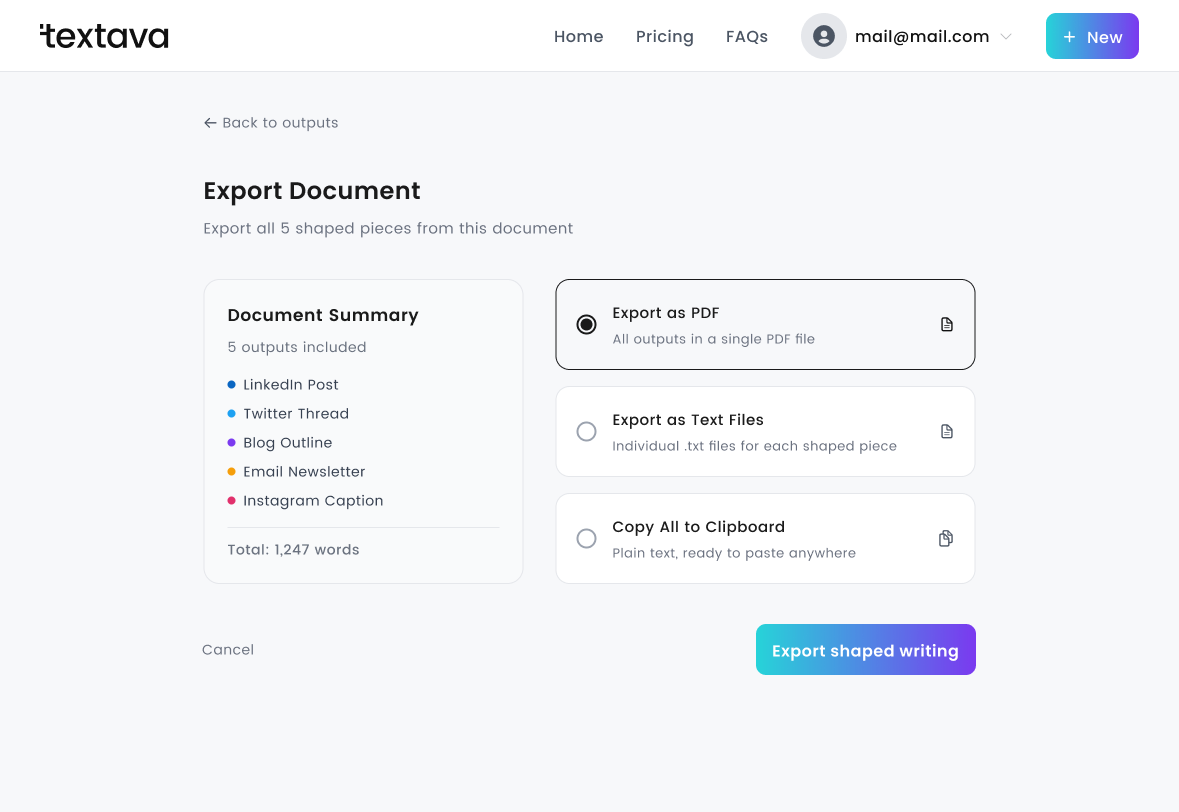
Task: Click the Instagram Caption list item
Action: point(305,501)
